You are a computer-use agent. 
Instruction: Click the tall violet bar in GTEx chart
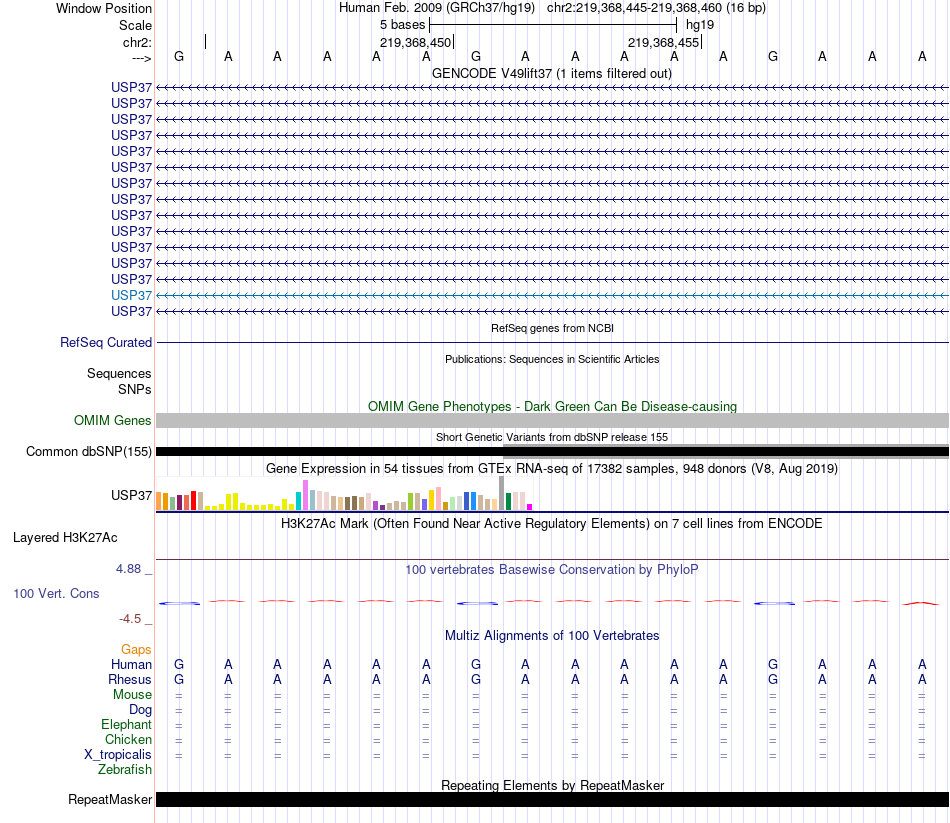point(306,495)
